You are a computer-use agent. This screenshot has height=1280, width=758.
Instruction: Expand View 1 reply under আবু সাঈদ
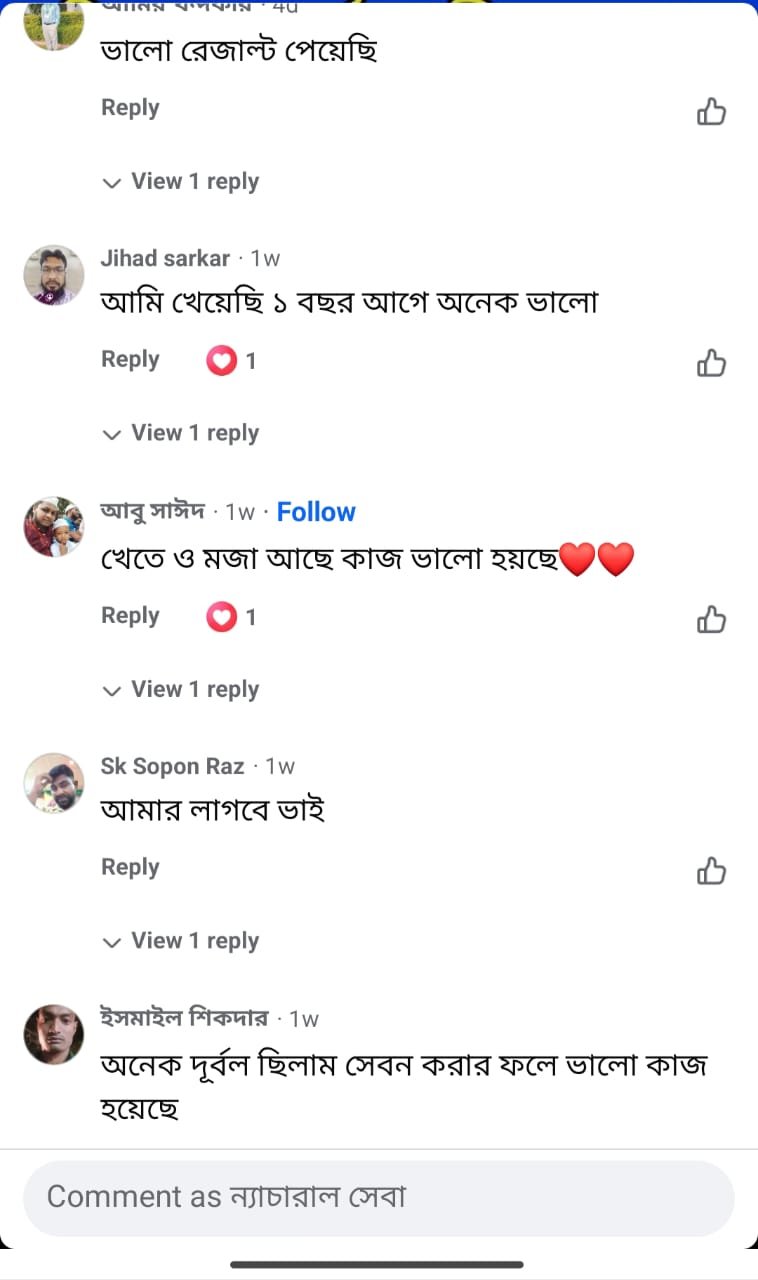194,690
